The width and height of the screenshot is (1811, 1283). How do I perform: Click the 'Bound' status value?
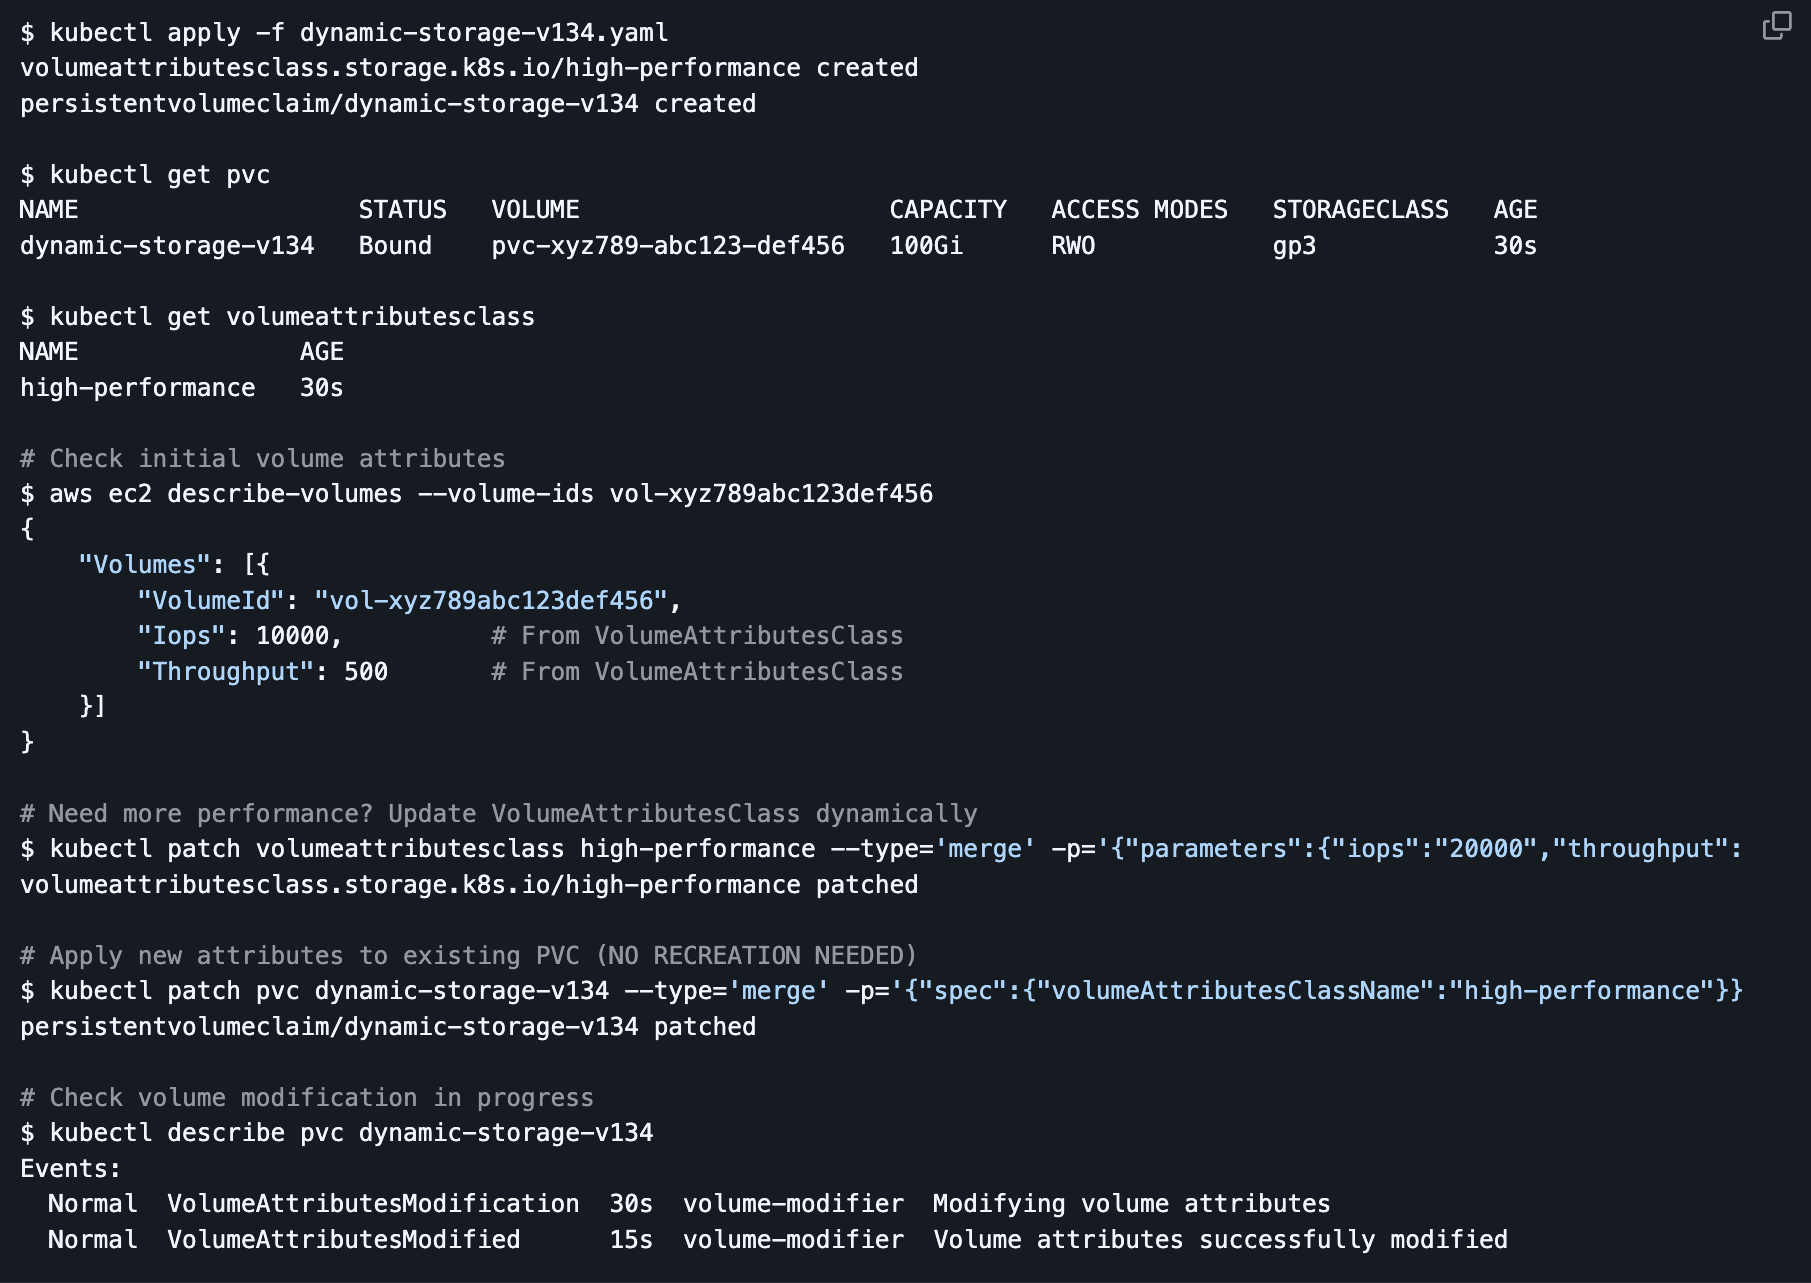395,246
